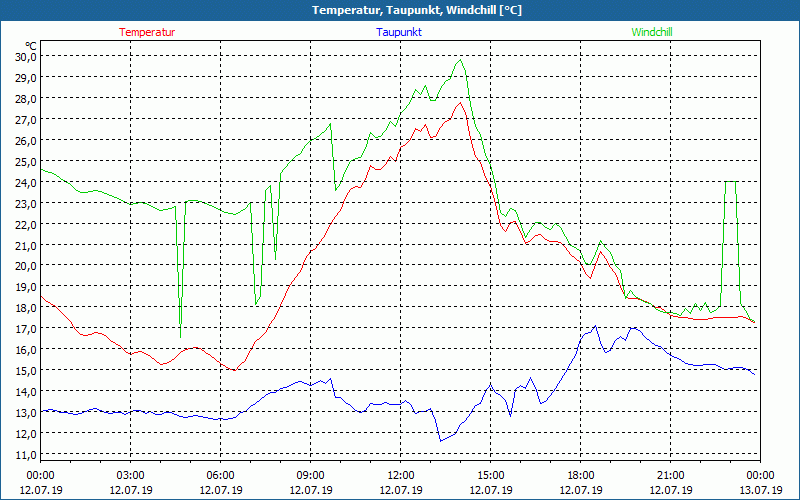This screenshot has width=800, height=500.
Task: Click the chart title 'Temperatur, Taupunkt, Windchill [°C]'
Action: pyautogui.click(x=417, y=10)
